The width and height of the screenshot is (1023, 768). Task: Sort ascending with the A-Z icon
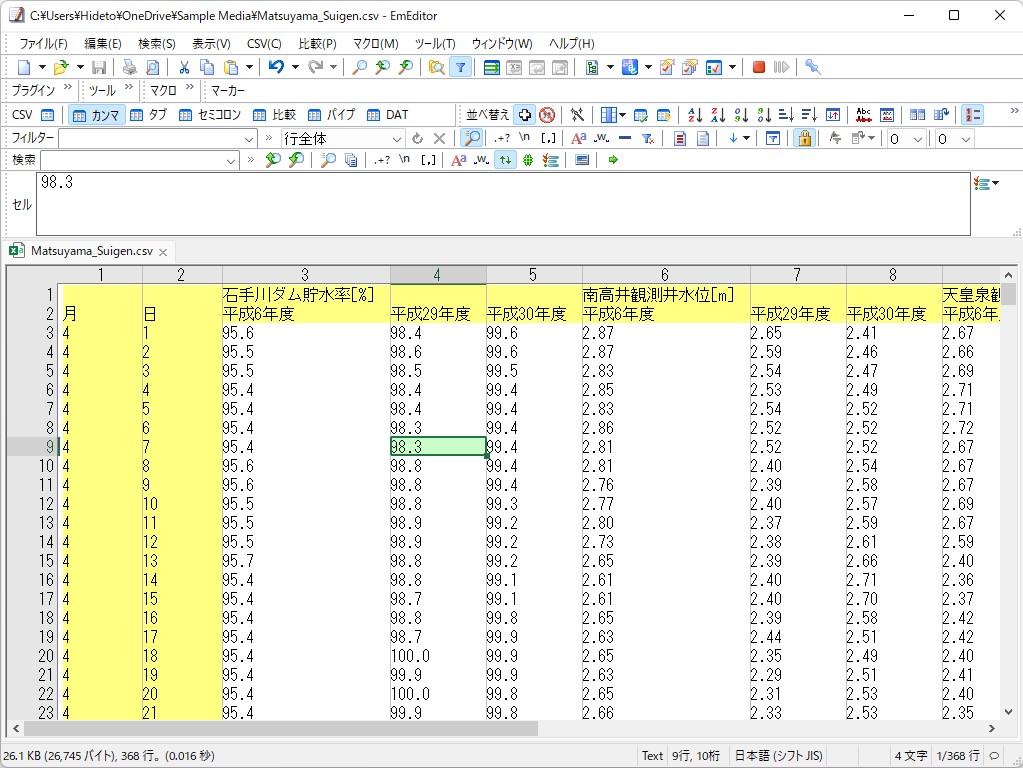(691, 114)
